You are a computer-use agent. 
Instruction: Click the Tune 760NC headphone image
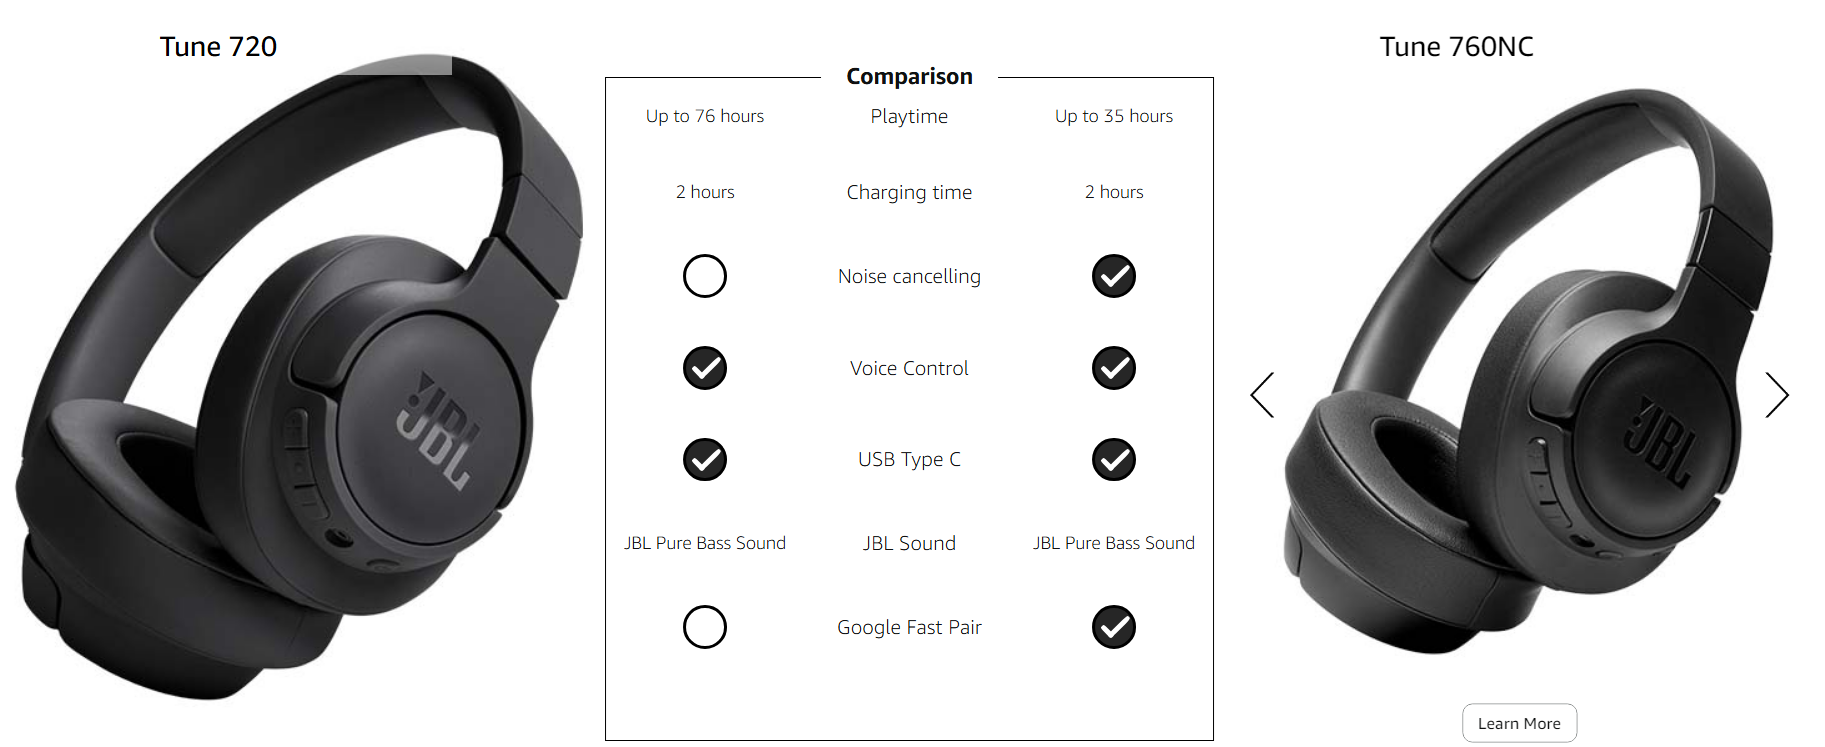pyautogui.click(x=1528, y=372)
